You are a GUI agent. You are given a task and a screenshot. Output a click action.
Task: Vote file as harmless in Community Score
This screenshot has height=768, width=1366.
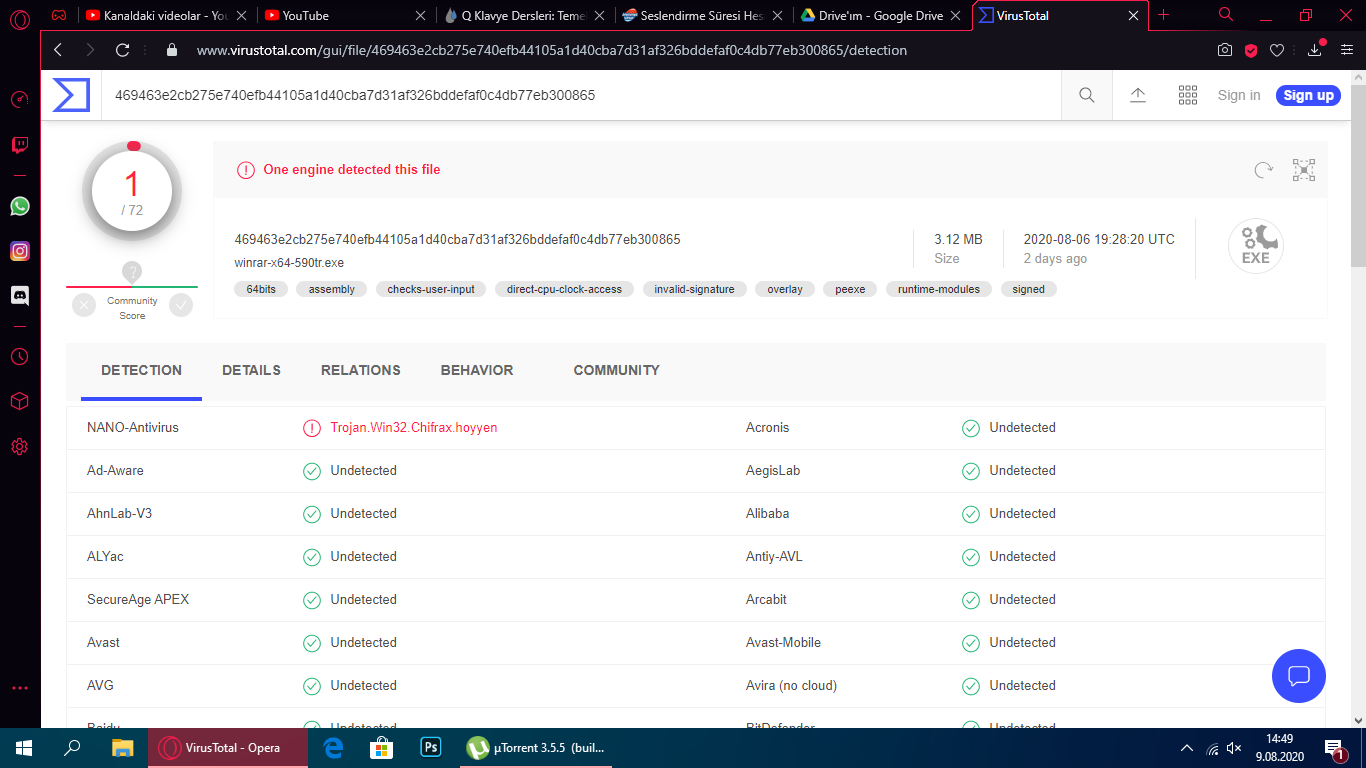click(x=181, y=305)
